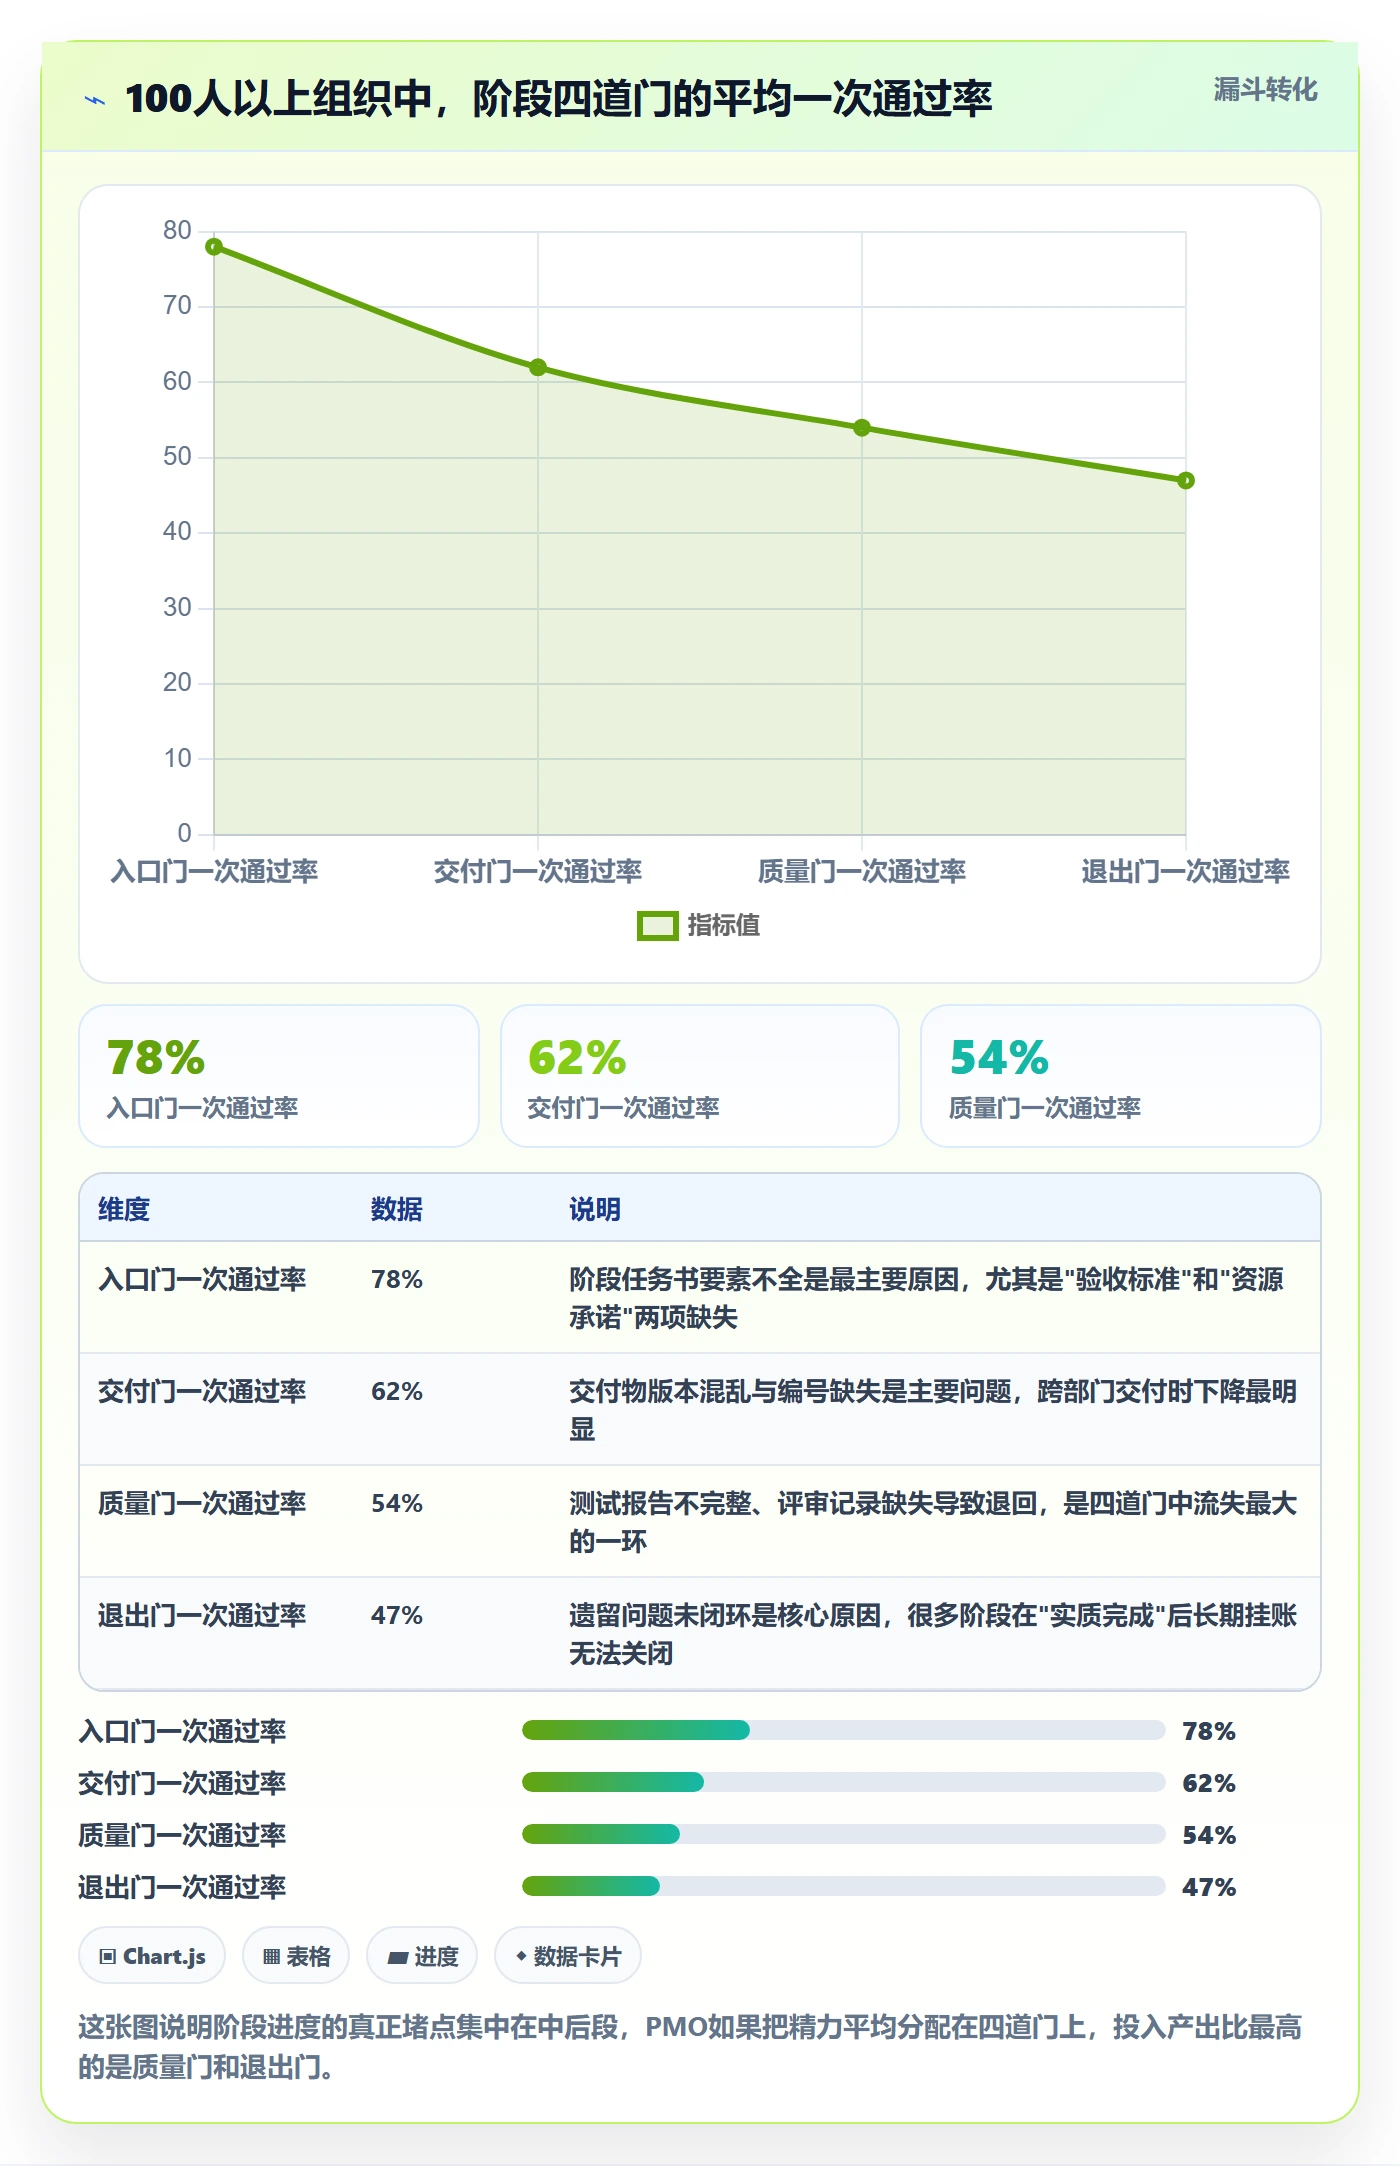Click the description starting 测试报告不完整

pyautogui.click(x=933, y=1523)
